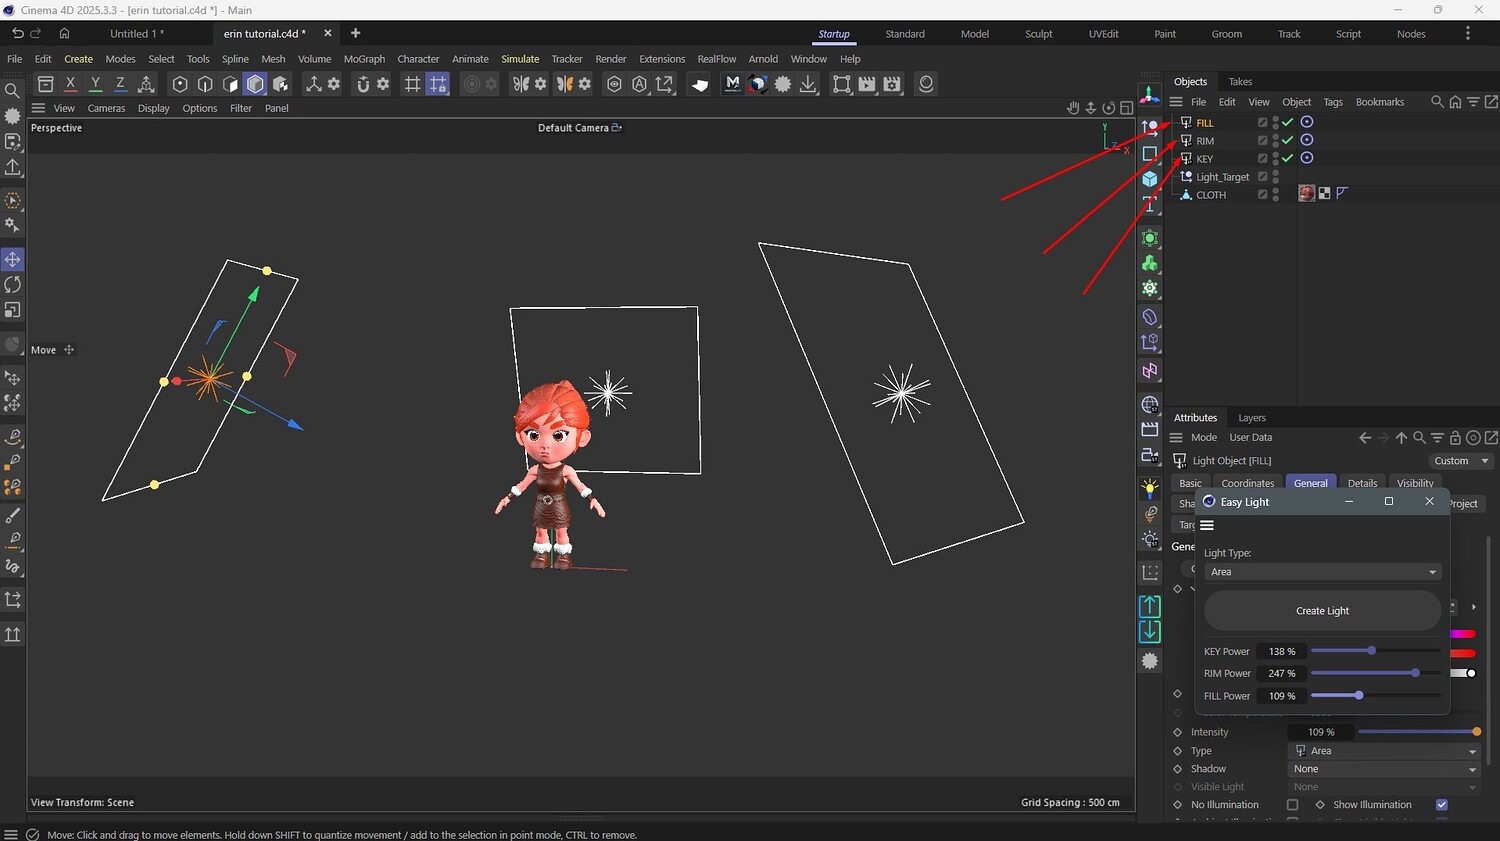Toggle the FILL light enable checkmark
The height and width of the screenshot is (841, 1500).
(x=1288, y=122)
